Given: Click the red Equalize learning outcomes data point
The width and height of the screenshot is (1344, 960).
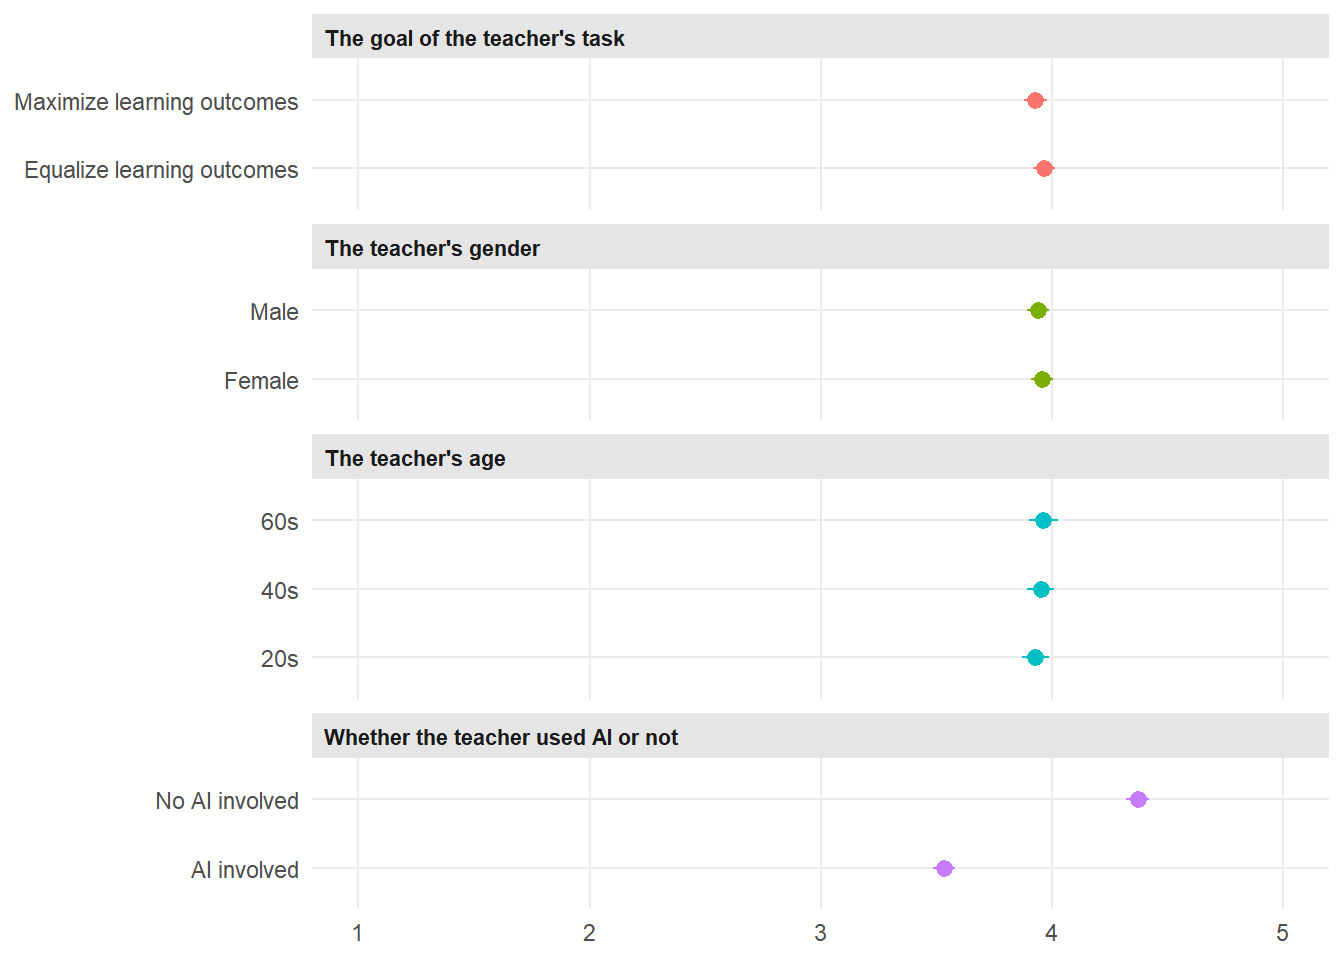Looking at the screenshot, I should click(x=1044, y=169).
